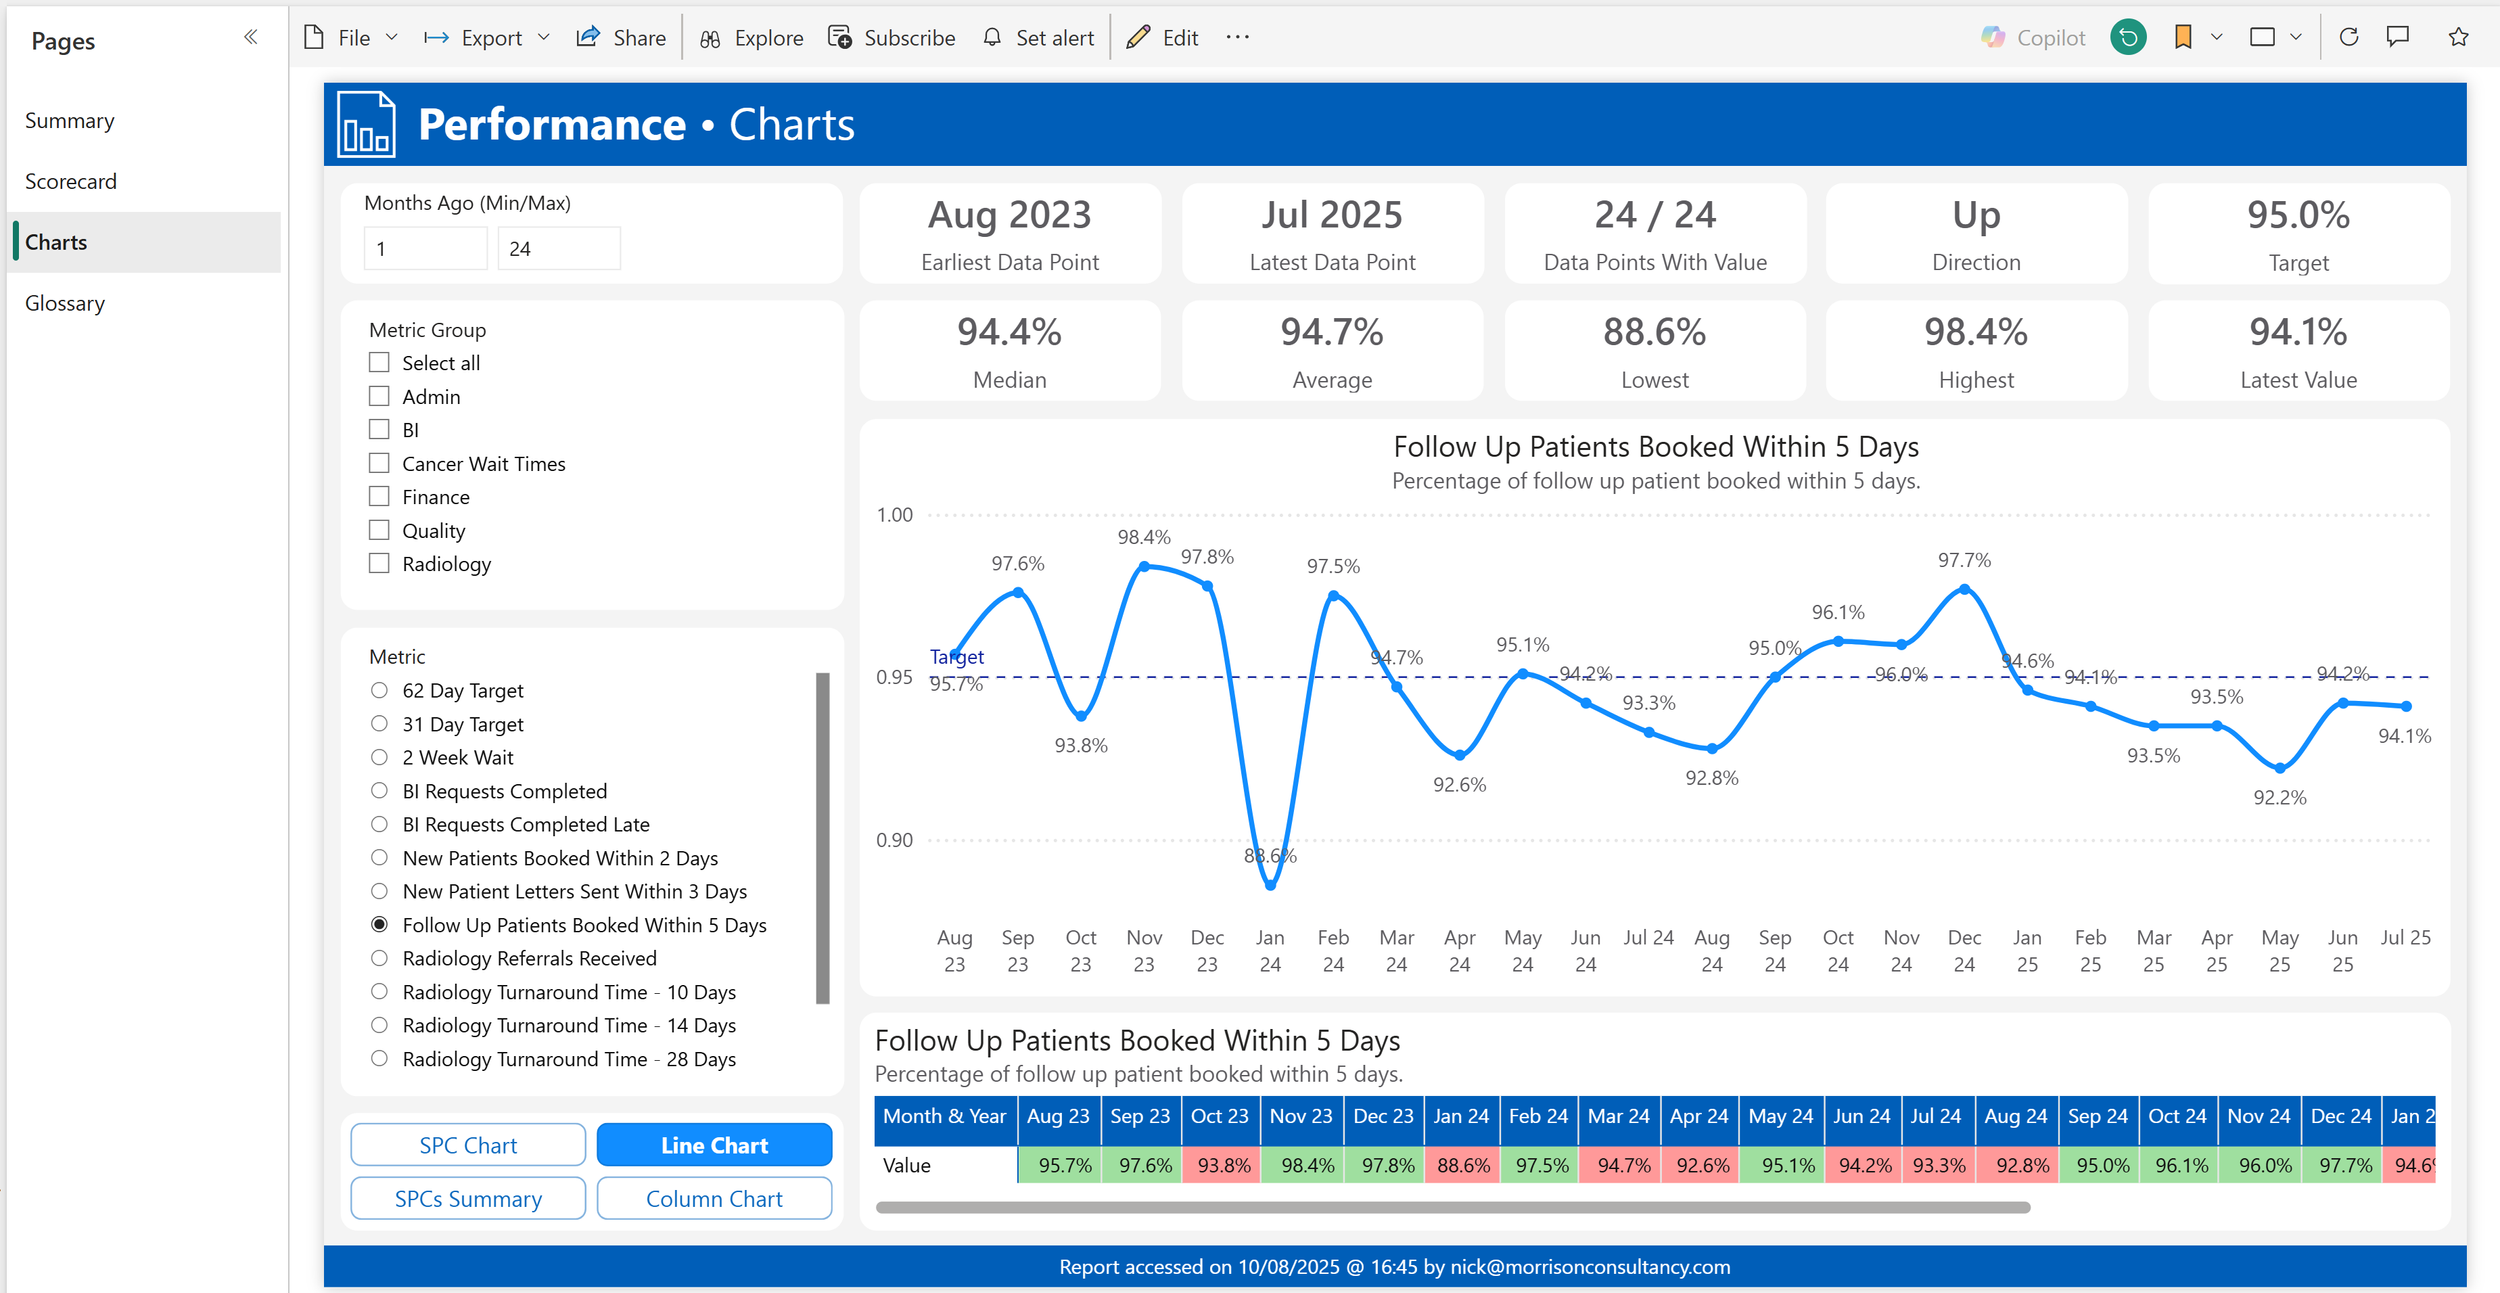Tick the Radiology metric group checkbox

[379, 564]
